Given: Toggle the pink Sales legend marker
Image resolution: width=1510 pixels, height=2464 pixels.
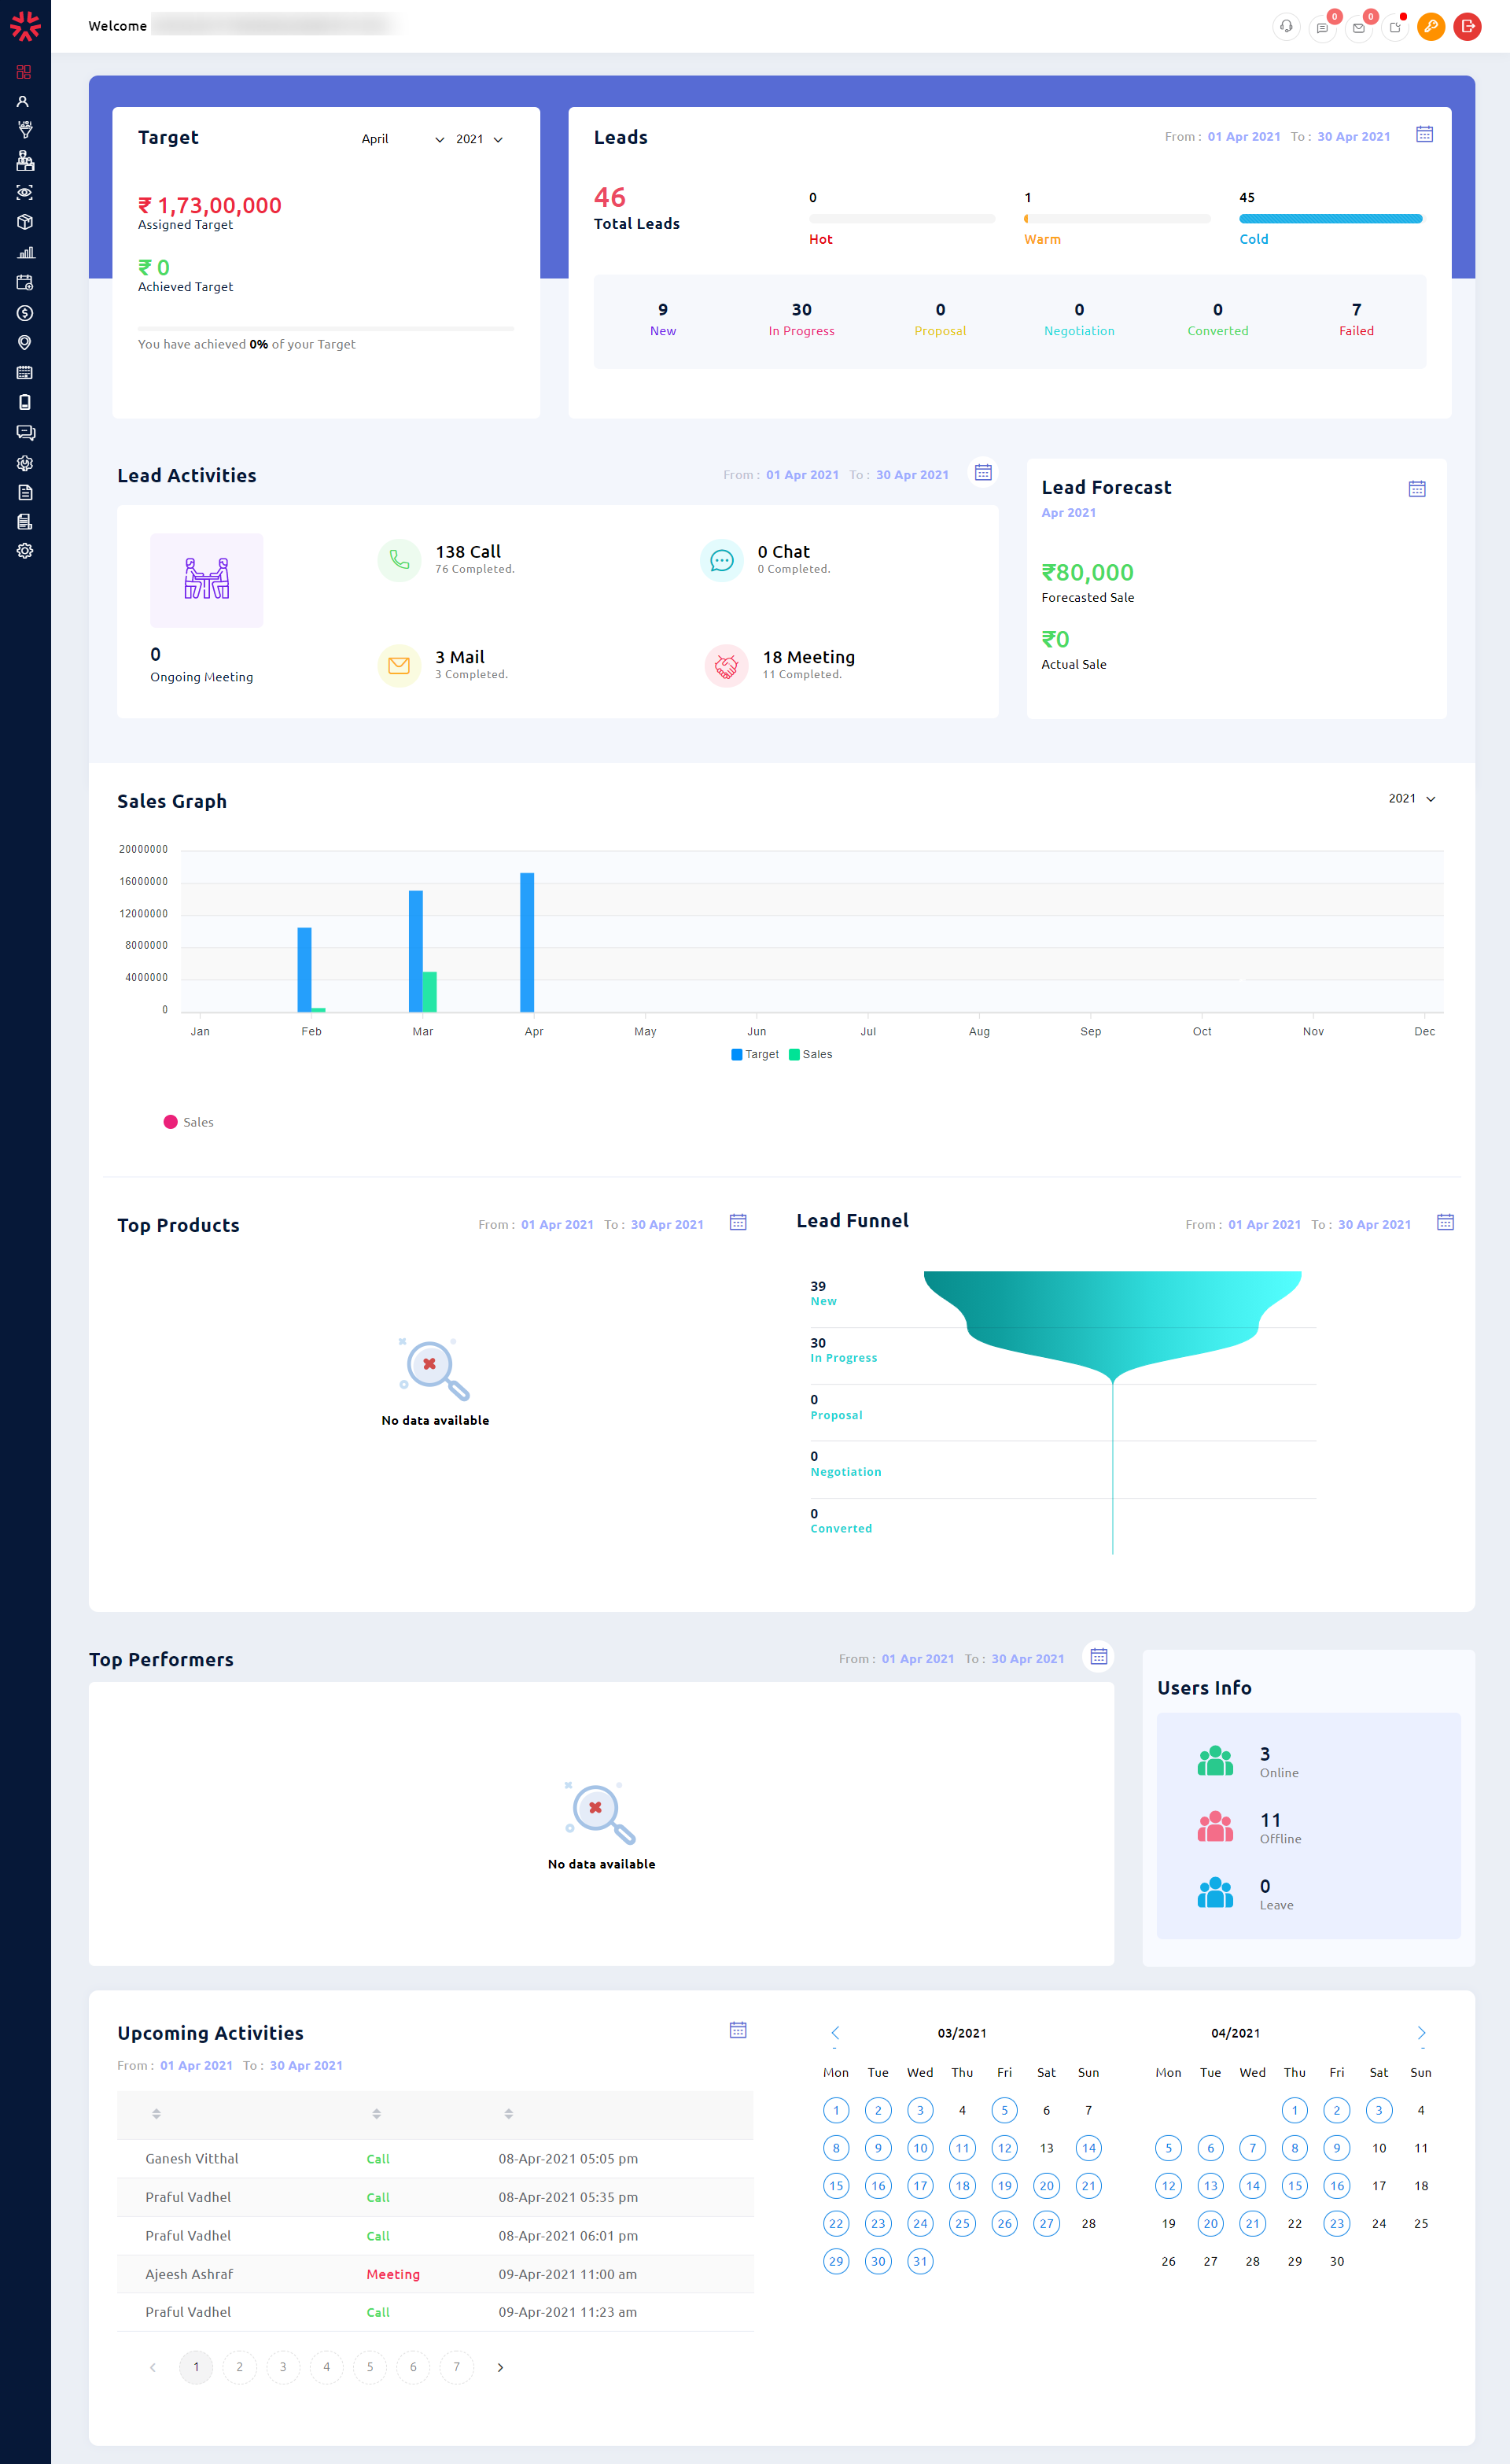Looking at the screenshot, I should click(171, 1122).
